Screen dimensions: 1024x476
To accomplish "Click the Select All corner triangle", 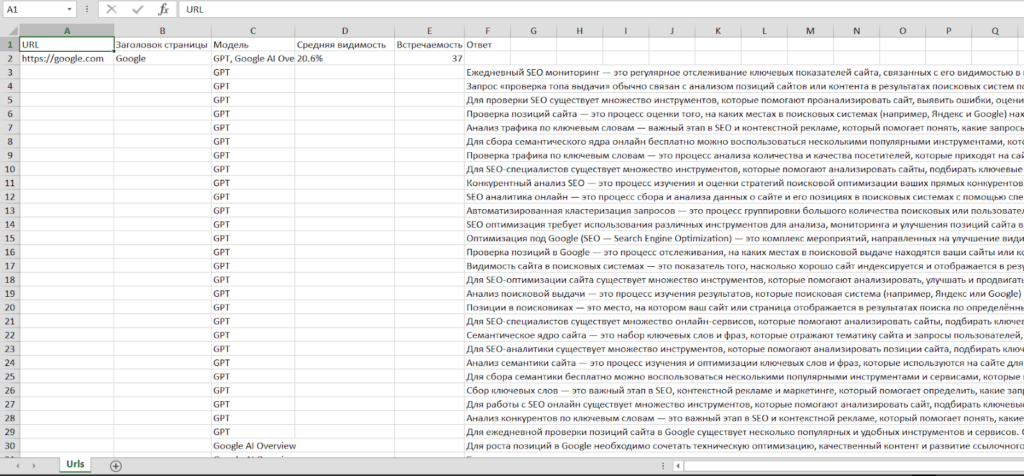I will tap(10, 30).
